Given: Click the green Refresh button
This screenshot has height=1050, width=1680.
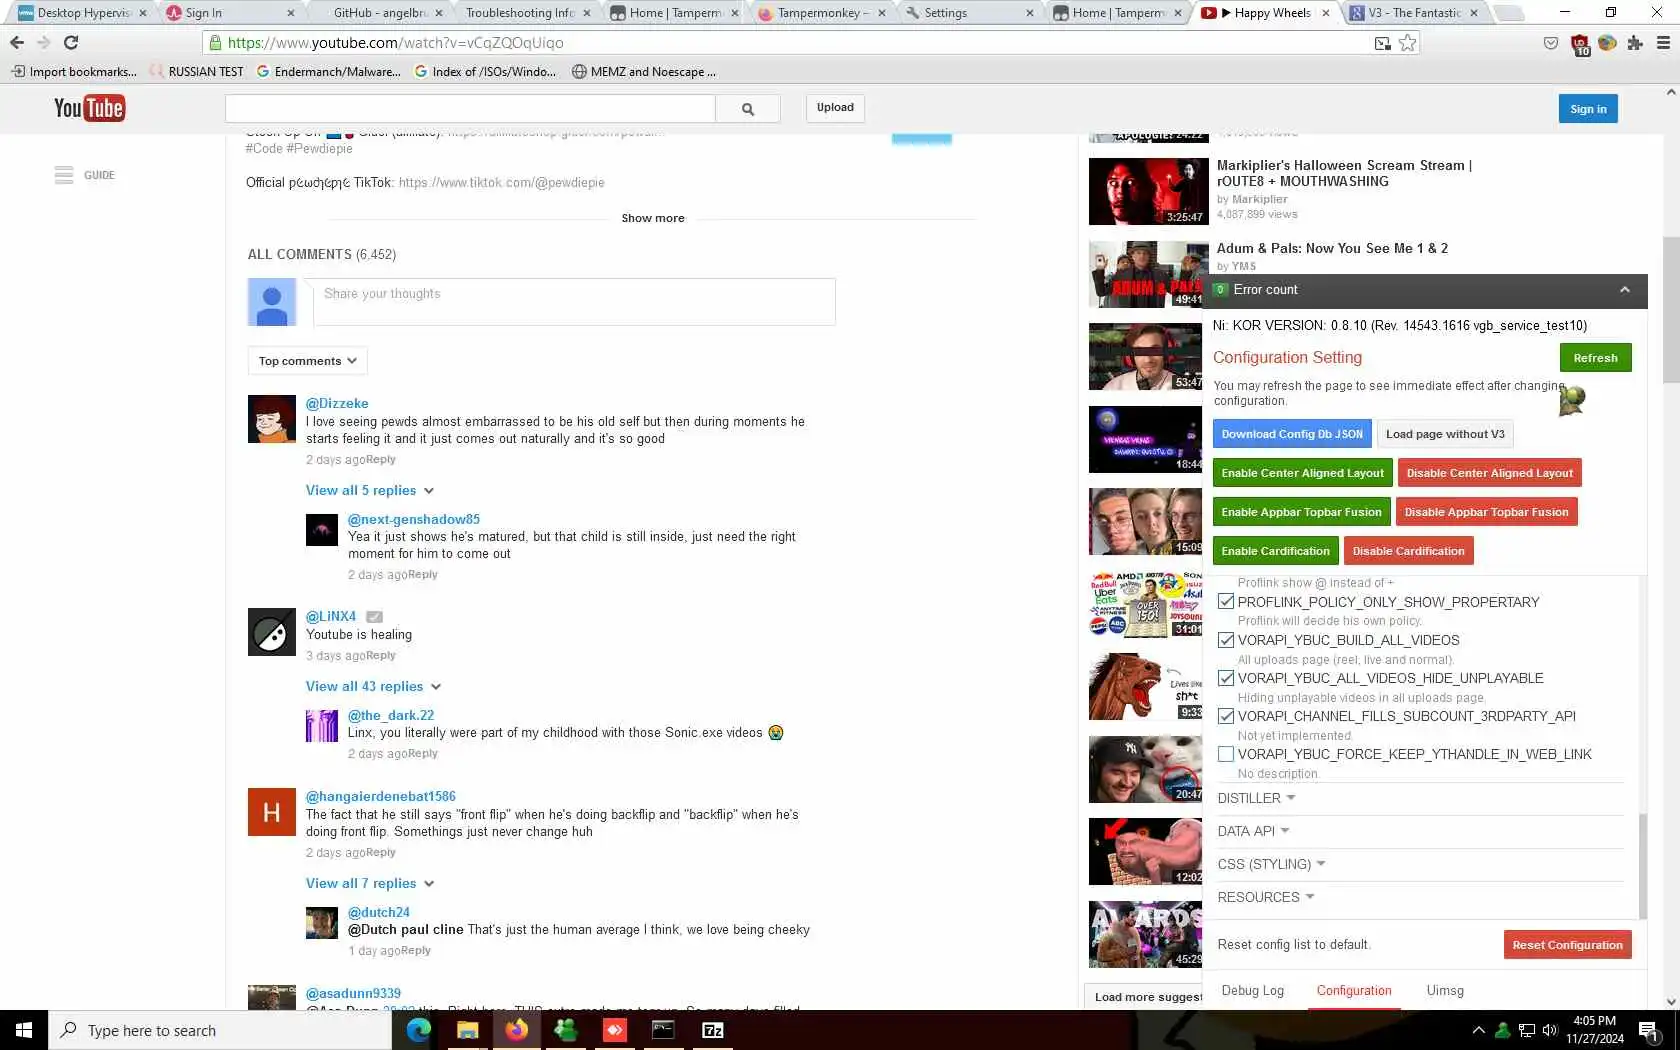Looking at the screenshot, I should (1595, 358).
